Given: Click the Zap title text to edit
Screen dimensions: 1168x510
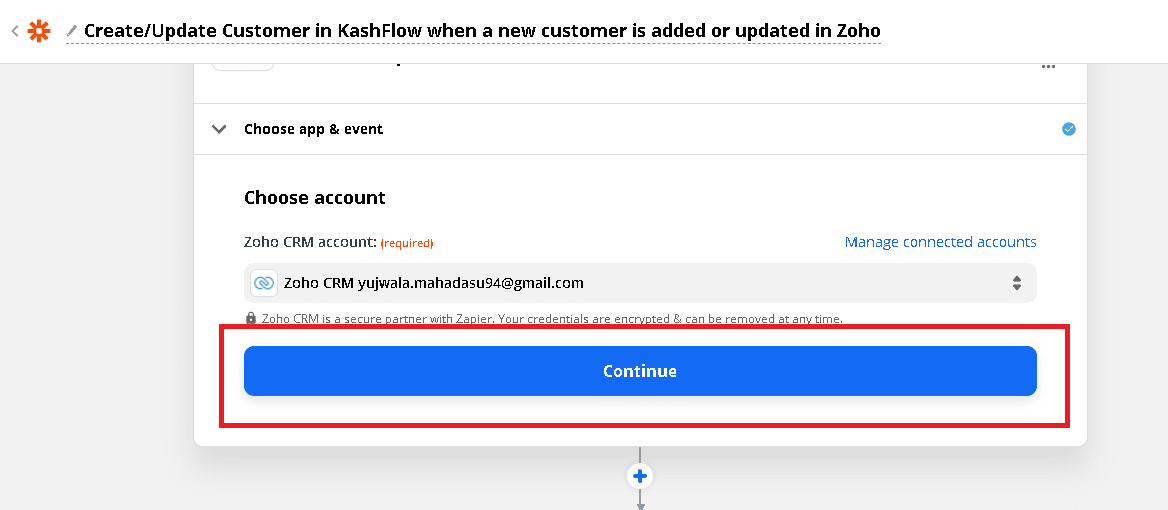Looking at the screenshot, I should pos(482,31).
